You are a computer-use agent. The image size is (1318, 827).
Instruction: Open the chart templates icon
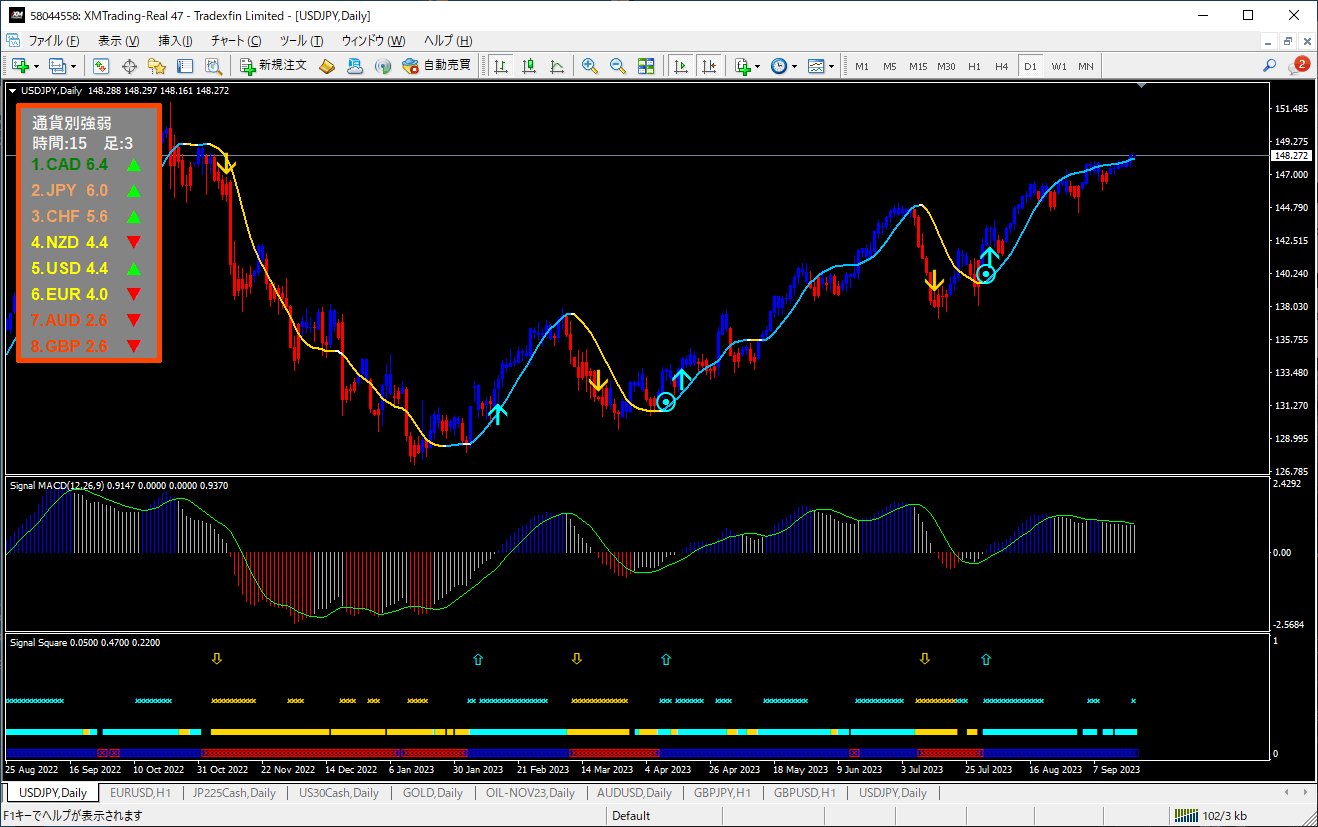pyautogui.click(x=816, y=66)
